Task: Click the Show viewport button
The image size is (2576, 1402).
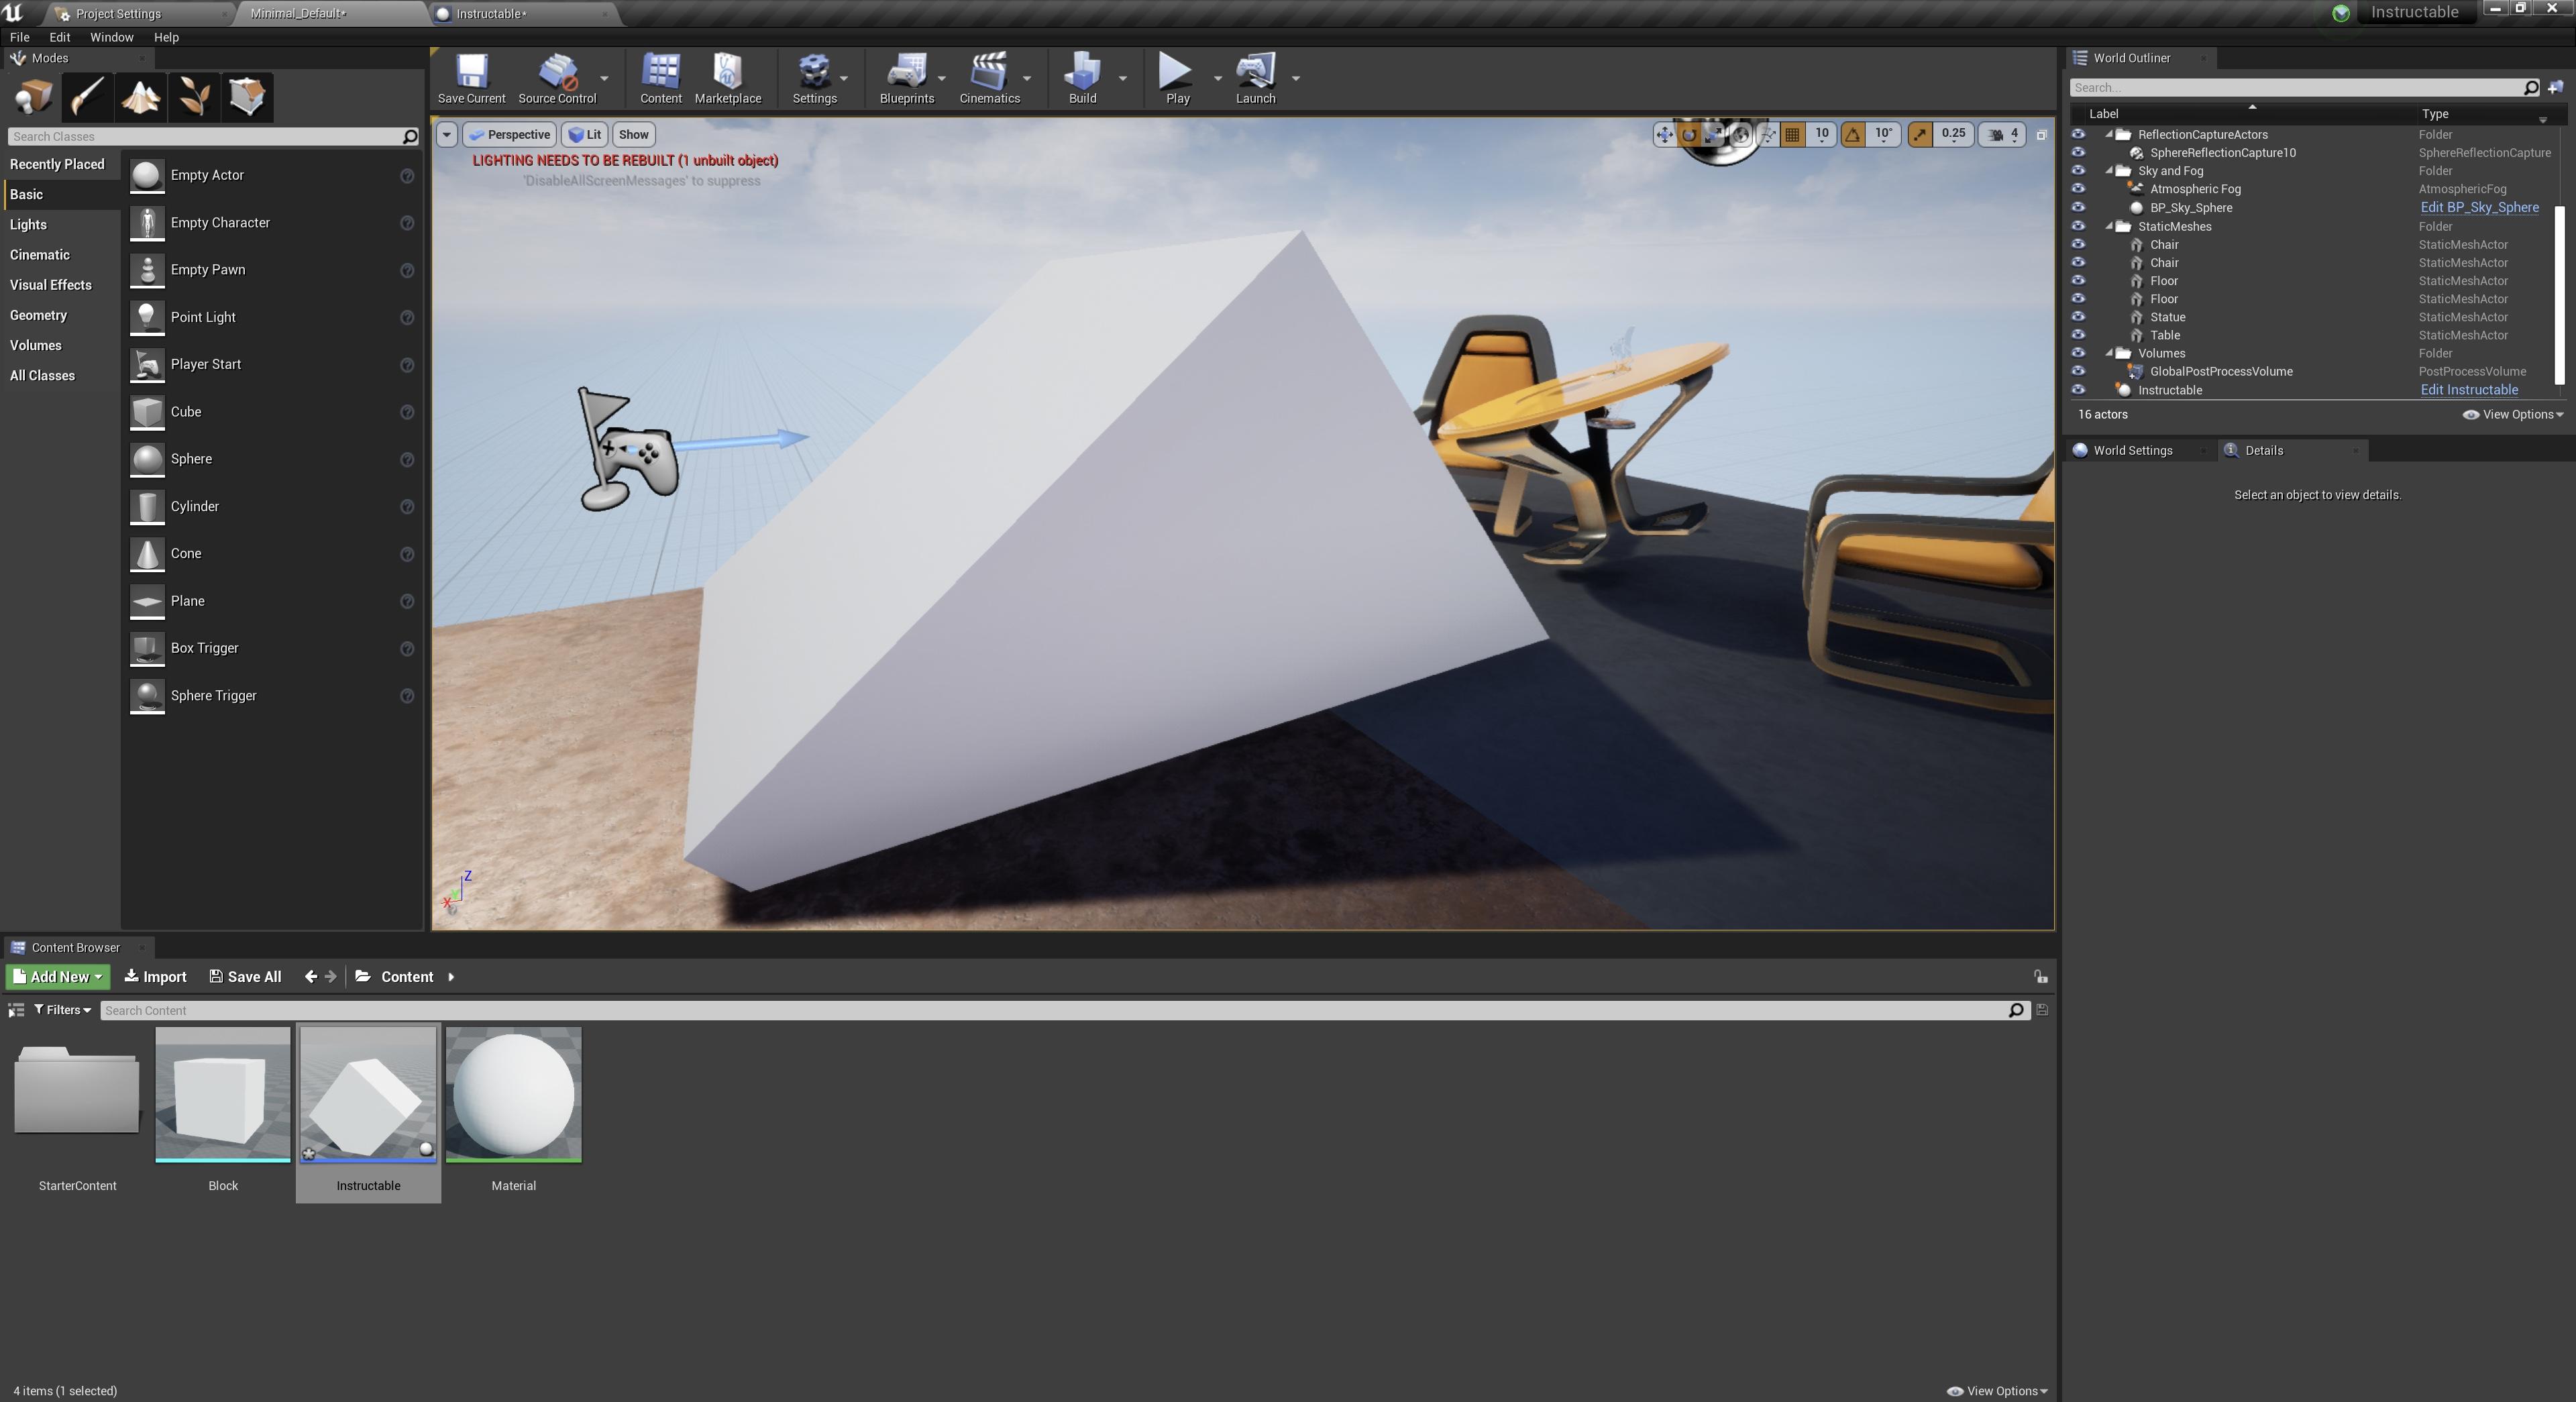Action: pyautogui.click(x=633, y=134)
